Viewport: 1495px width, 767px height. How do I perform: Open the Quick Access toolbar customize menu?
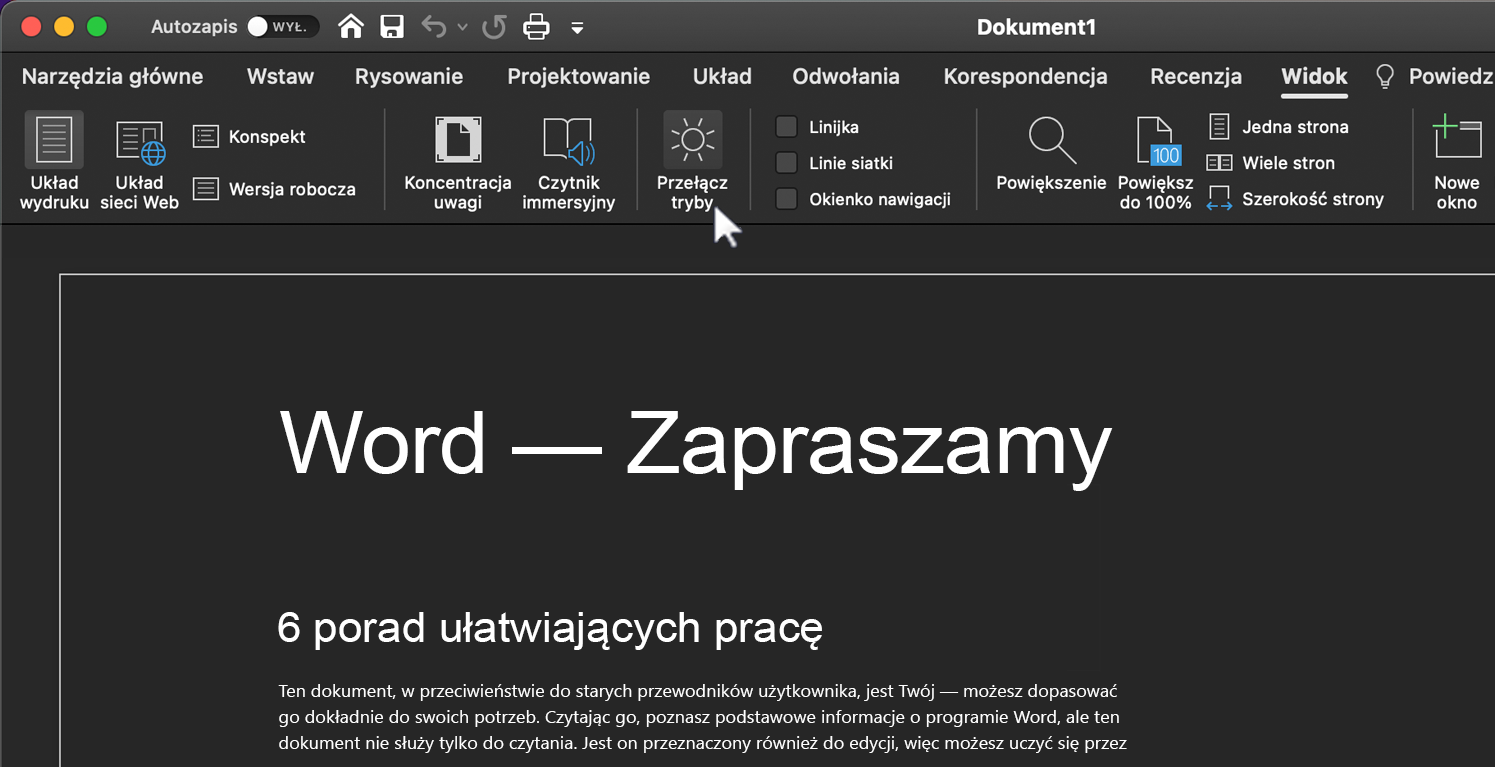[577, 28]
